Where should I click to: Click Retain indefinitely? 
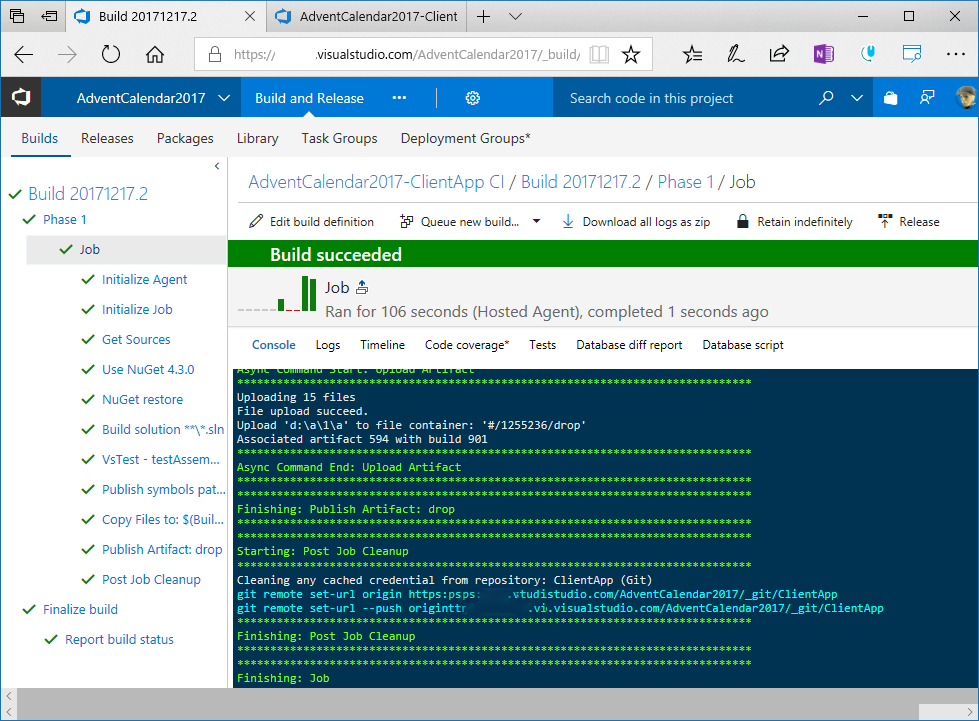tap(794, 222)
